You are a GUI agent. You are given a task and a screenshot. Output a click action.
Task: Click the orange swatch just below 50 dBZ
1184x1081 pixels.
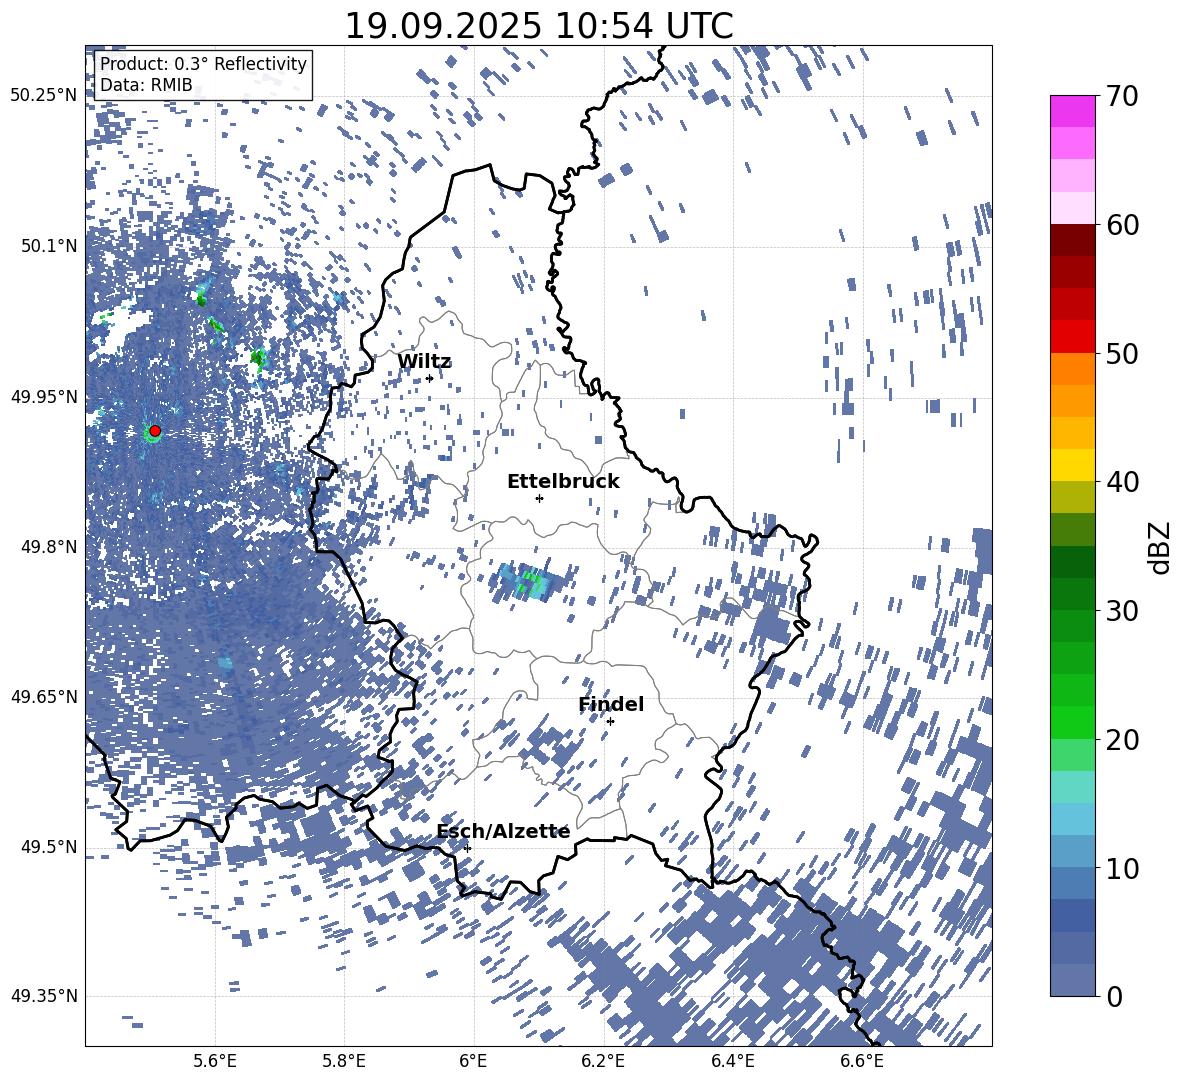(x=1072, y=368)
